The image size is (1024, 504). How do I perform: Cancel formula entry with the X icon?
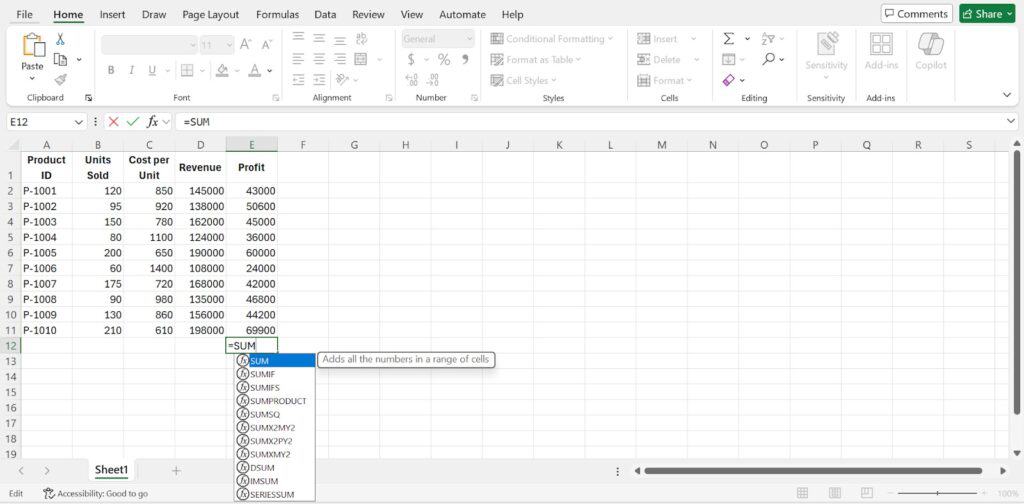click(114, 121)
